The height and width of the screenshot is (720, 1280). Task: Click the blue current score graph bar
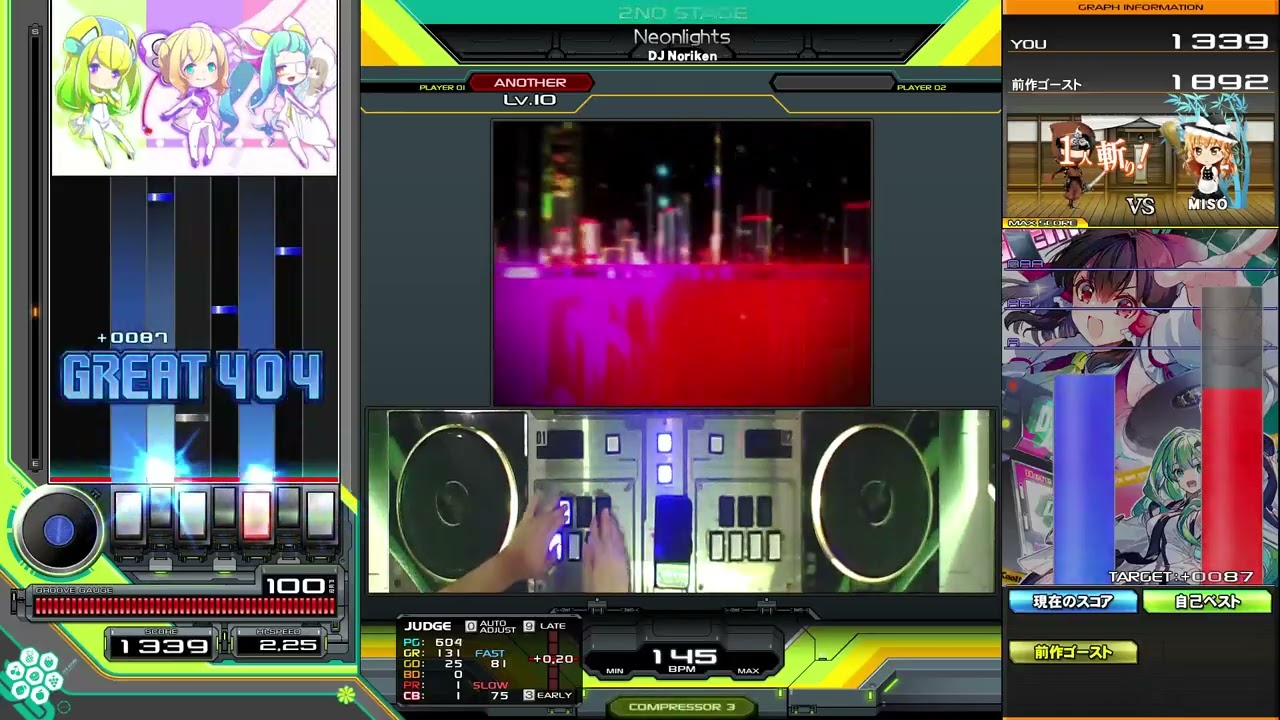[x=1084, y=478]
